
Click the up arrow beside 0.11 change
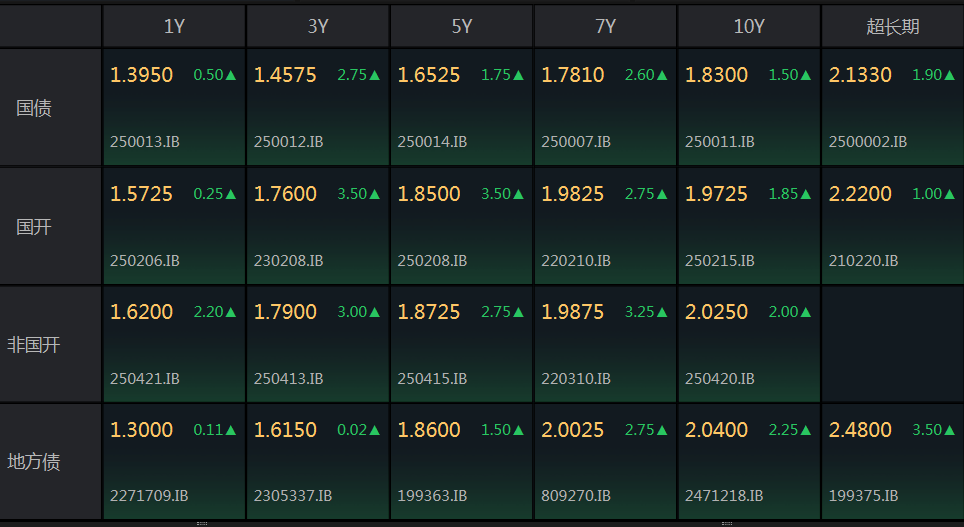(231, 430)
